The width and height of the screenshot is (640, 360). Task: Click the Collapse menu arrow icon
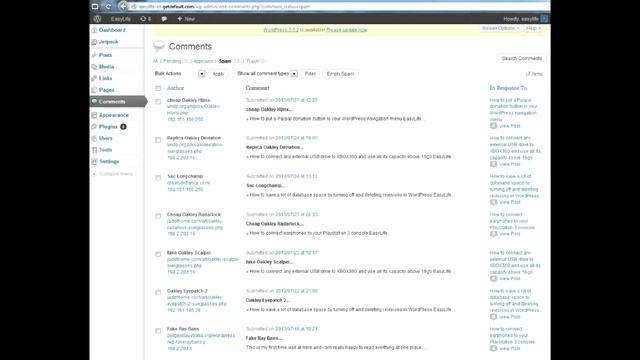pyautogui.click(x=94, y=174)
